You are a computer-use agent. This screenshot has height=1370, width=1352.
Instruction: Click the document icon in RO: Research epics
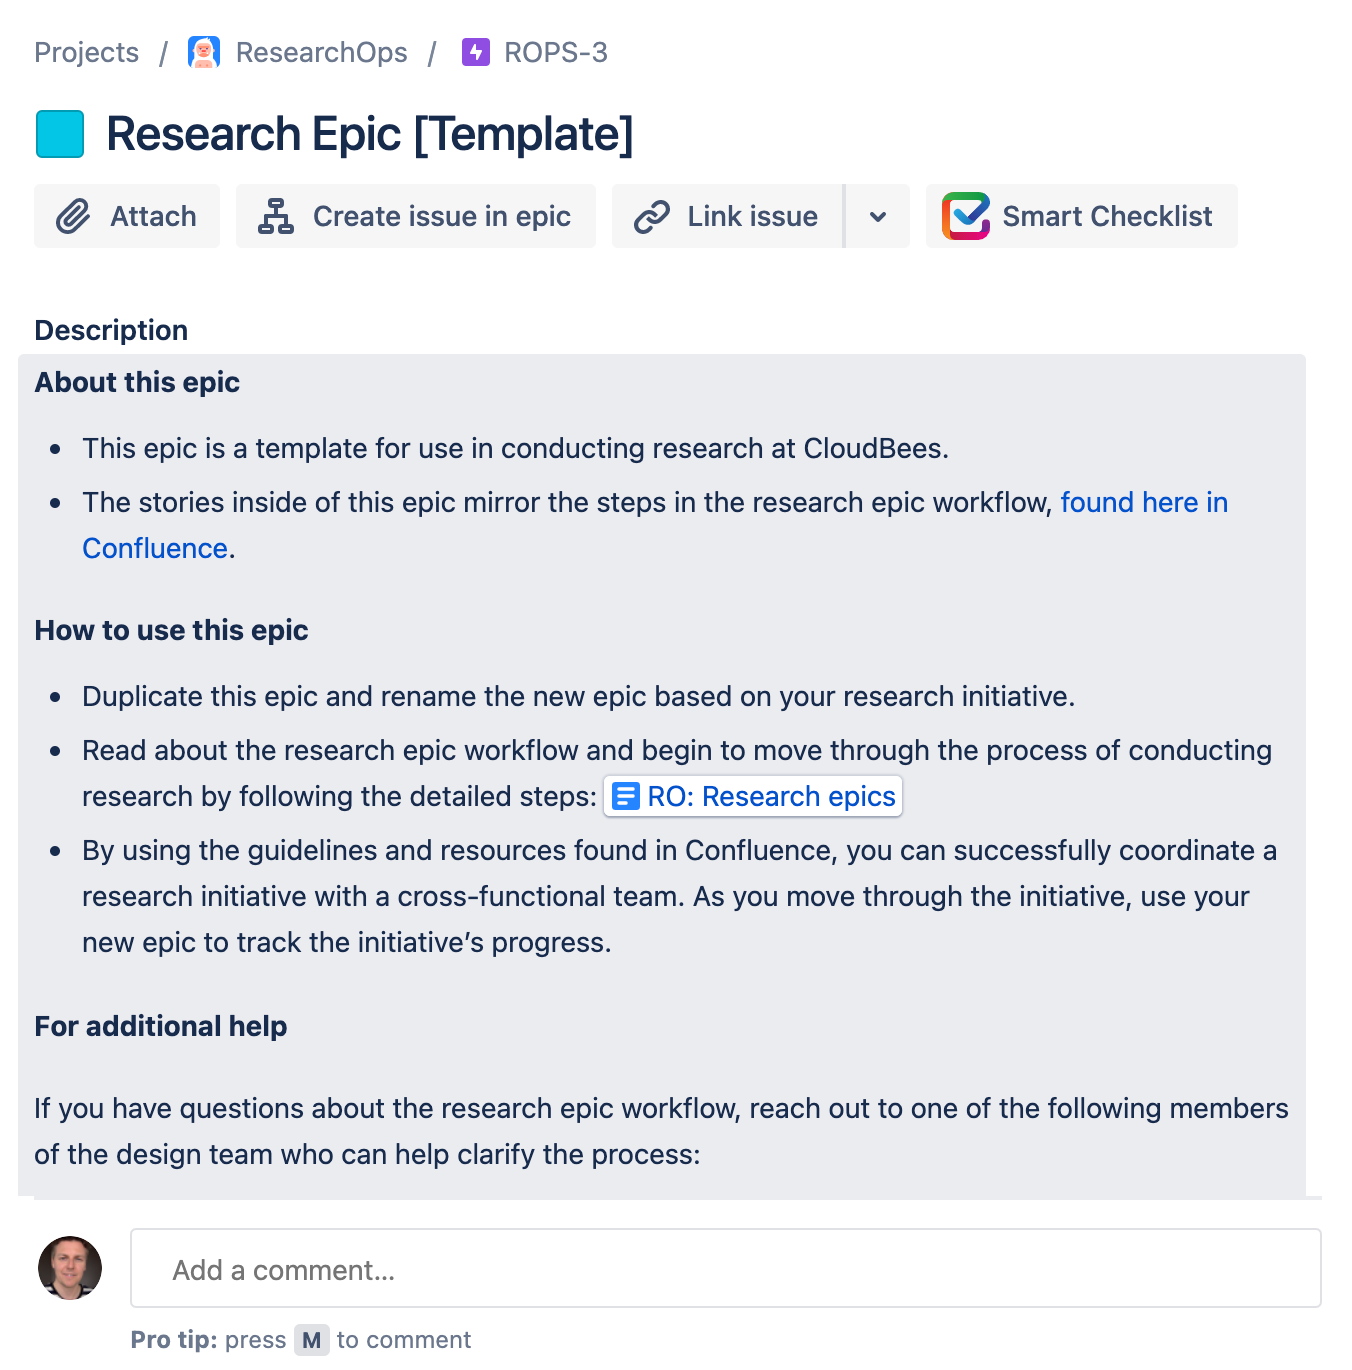[x=626, y=796]
